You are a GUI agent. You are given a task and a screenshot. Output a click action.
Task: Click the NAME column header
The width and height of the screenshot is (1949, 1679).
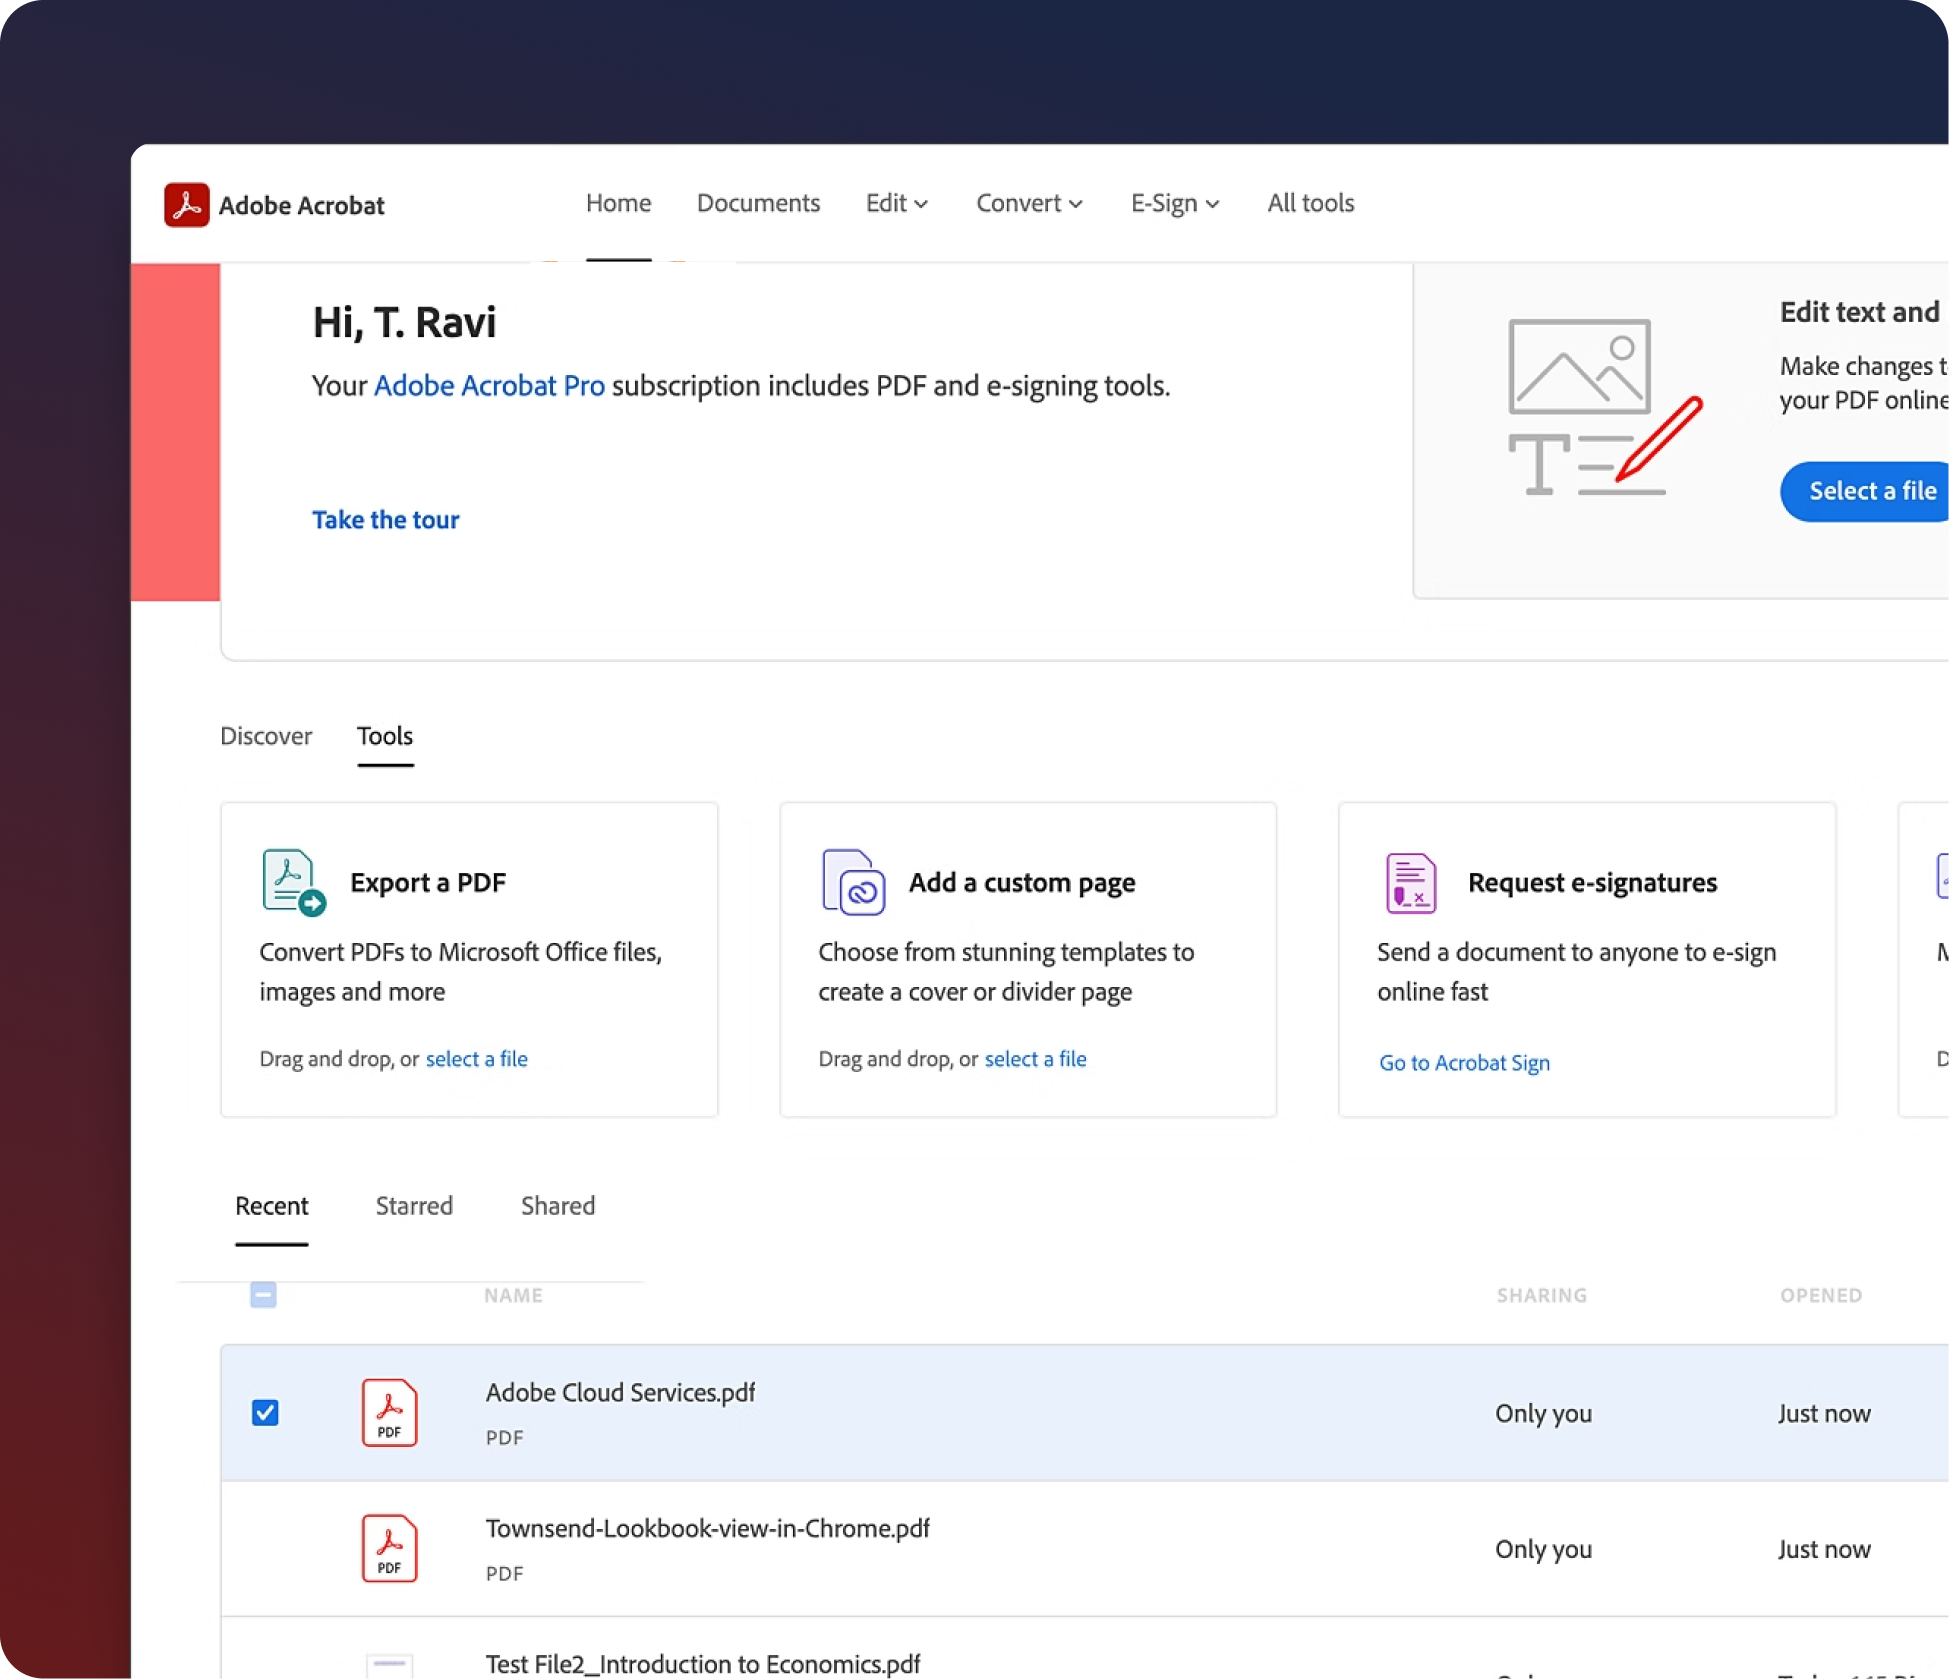pyautogui.click(x=513, y=1295)
